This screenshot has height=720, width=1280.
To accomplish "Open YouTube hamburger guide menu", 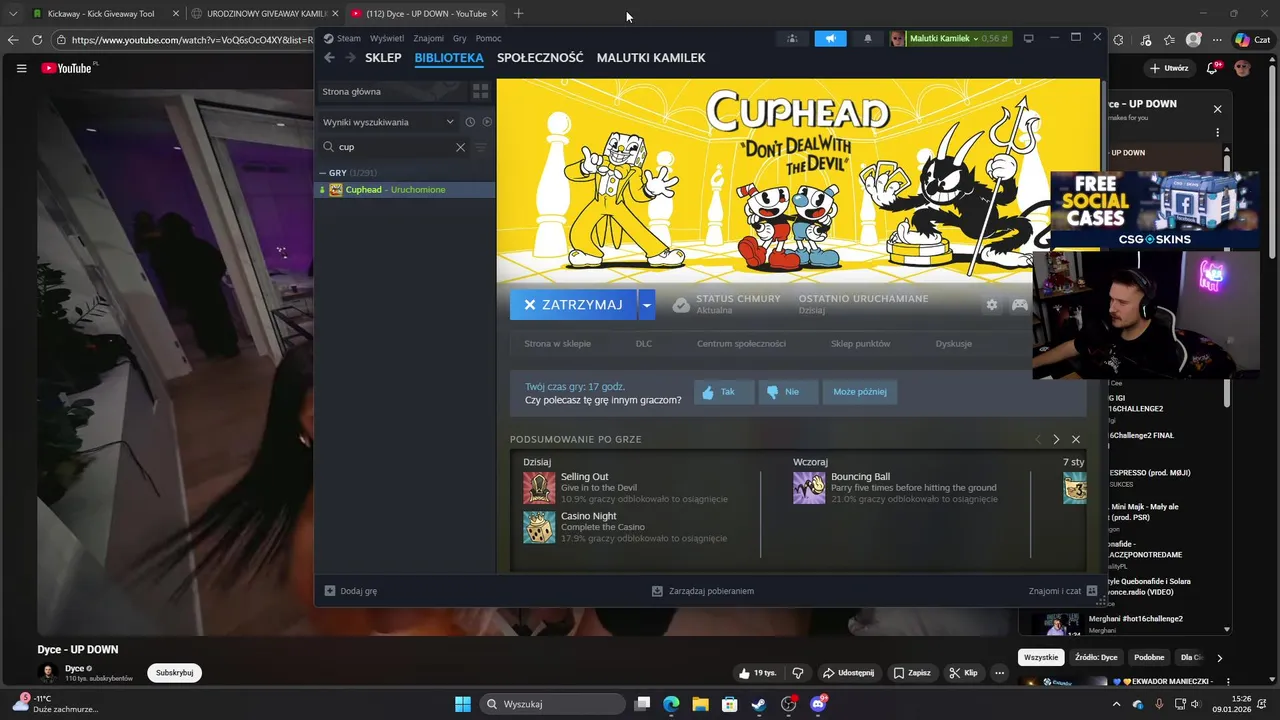I will [x=21, y=68].
